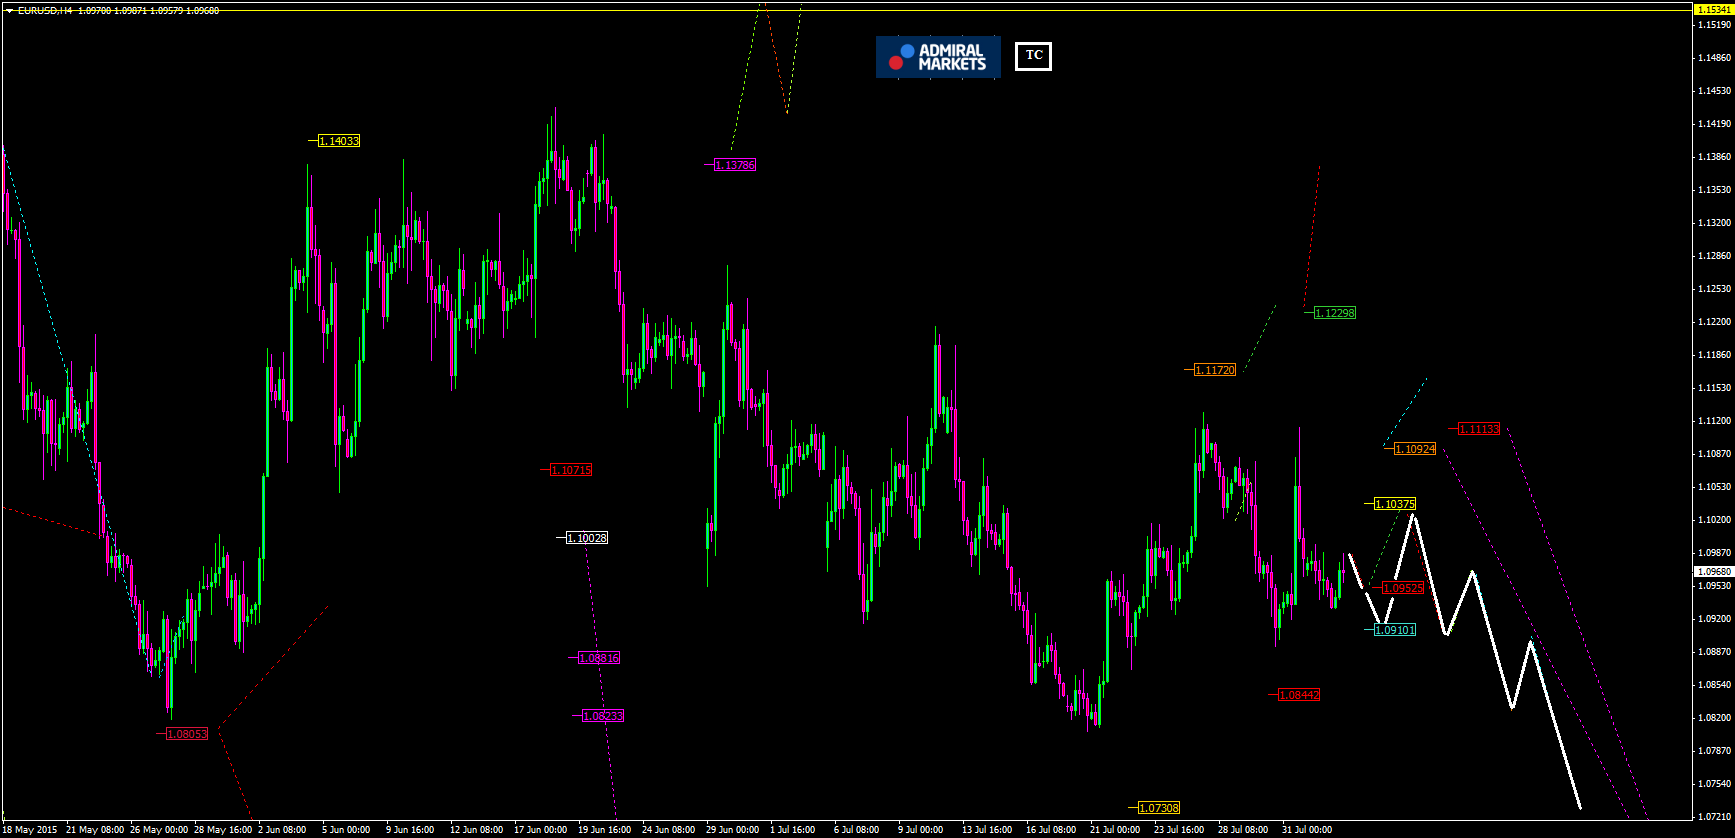Click the yellow 1.15341 level on the price axis
The height and width of the screenshot is (838, 1735).
click(x=1713, y=9)
